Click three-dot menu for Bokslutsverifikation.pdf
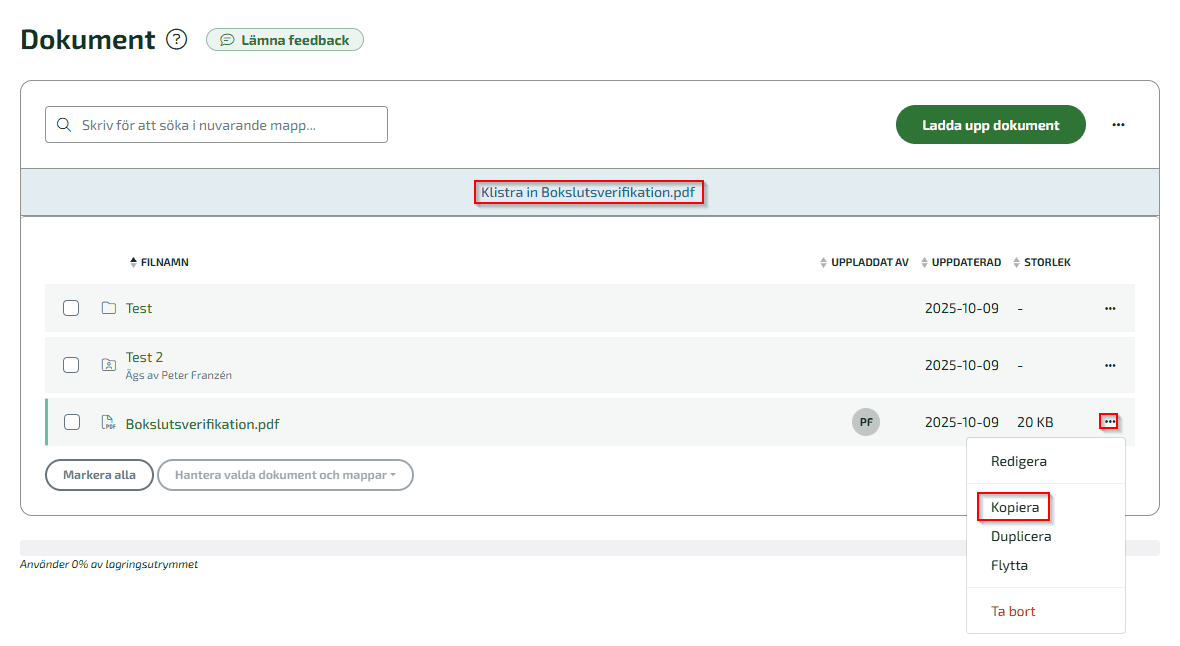Image resolution: width=1180 pixels, height=646 pixels. [x=1109, y=422]
